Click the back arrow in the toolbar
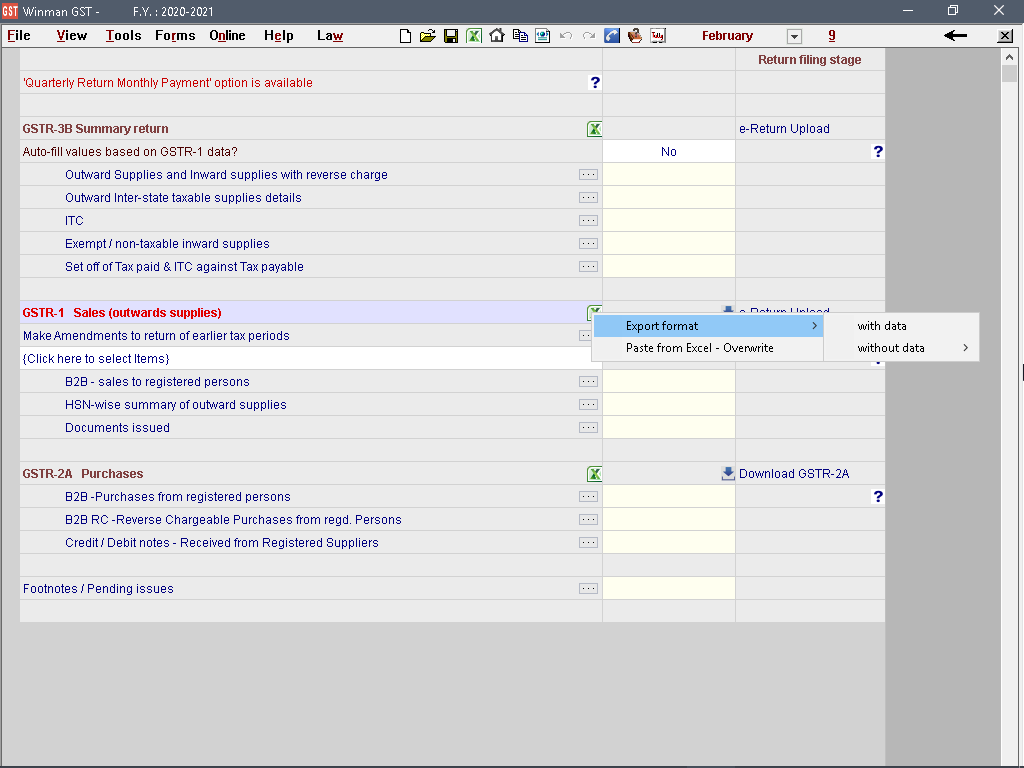 955,36
